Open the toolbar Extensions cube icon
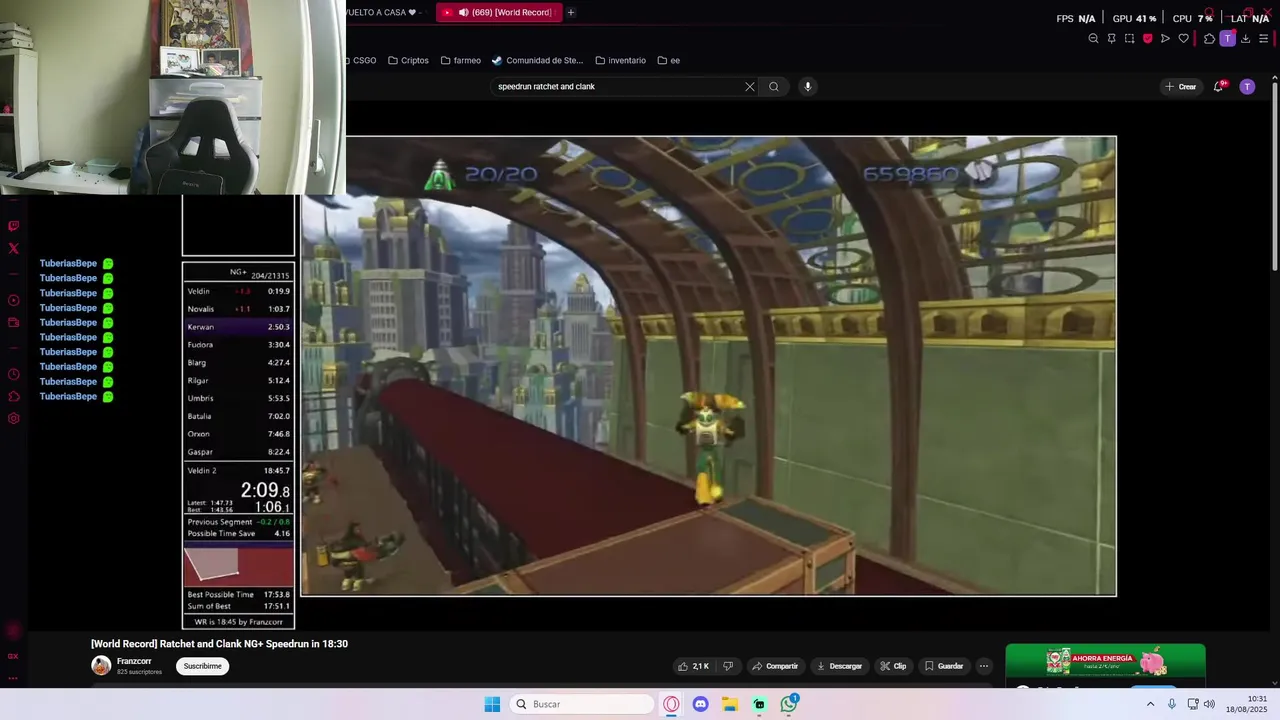Viewport: 1280px width, 720px height. [1209, 38]
